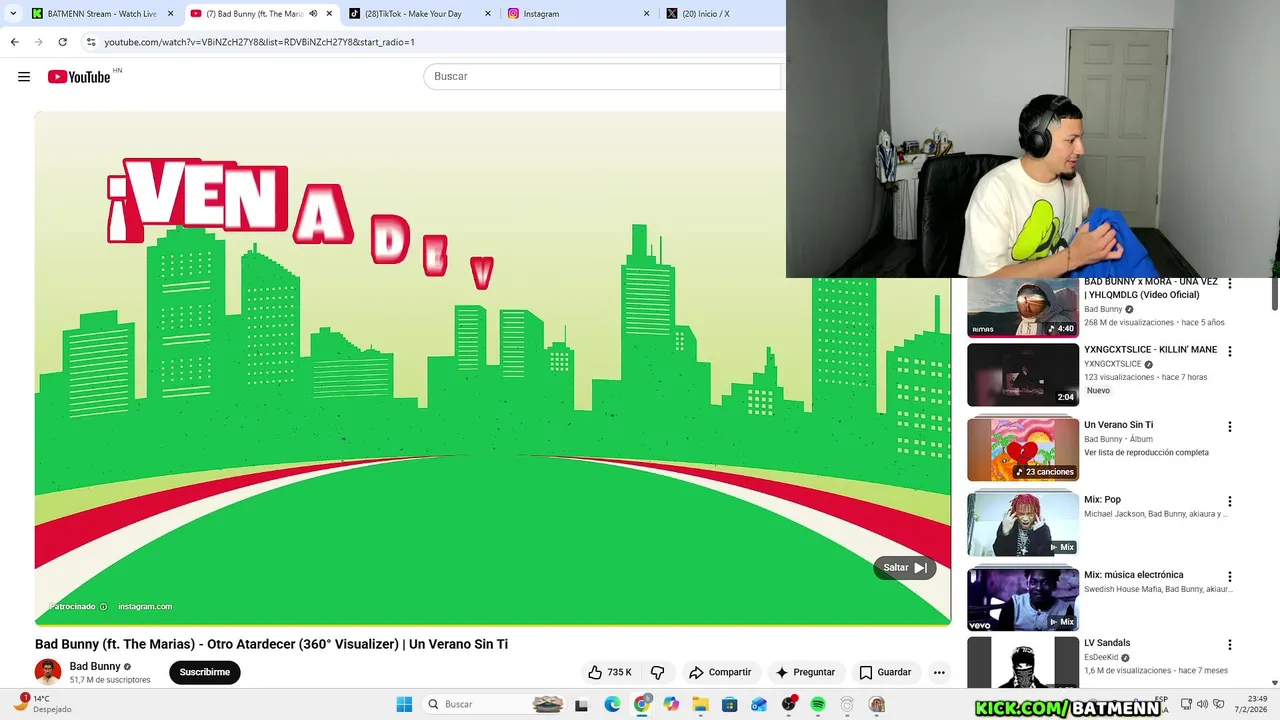Share the video via Compartir
This screenshot has width=1280, height=720.
(x=720, y=672)
